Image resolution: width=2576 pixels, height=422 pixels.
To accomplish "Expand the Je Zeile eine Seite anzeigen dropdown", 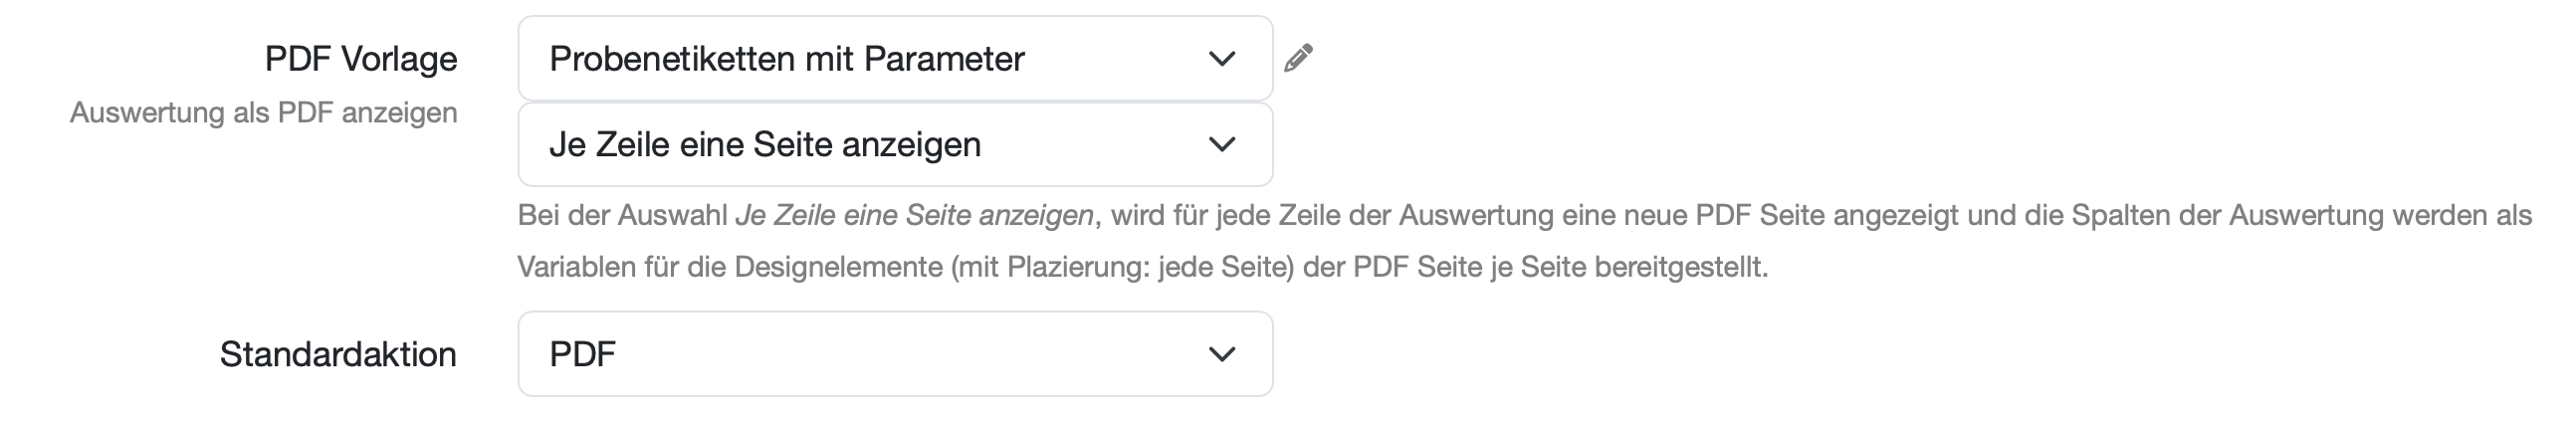I will [x=895, y=144].
